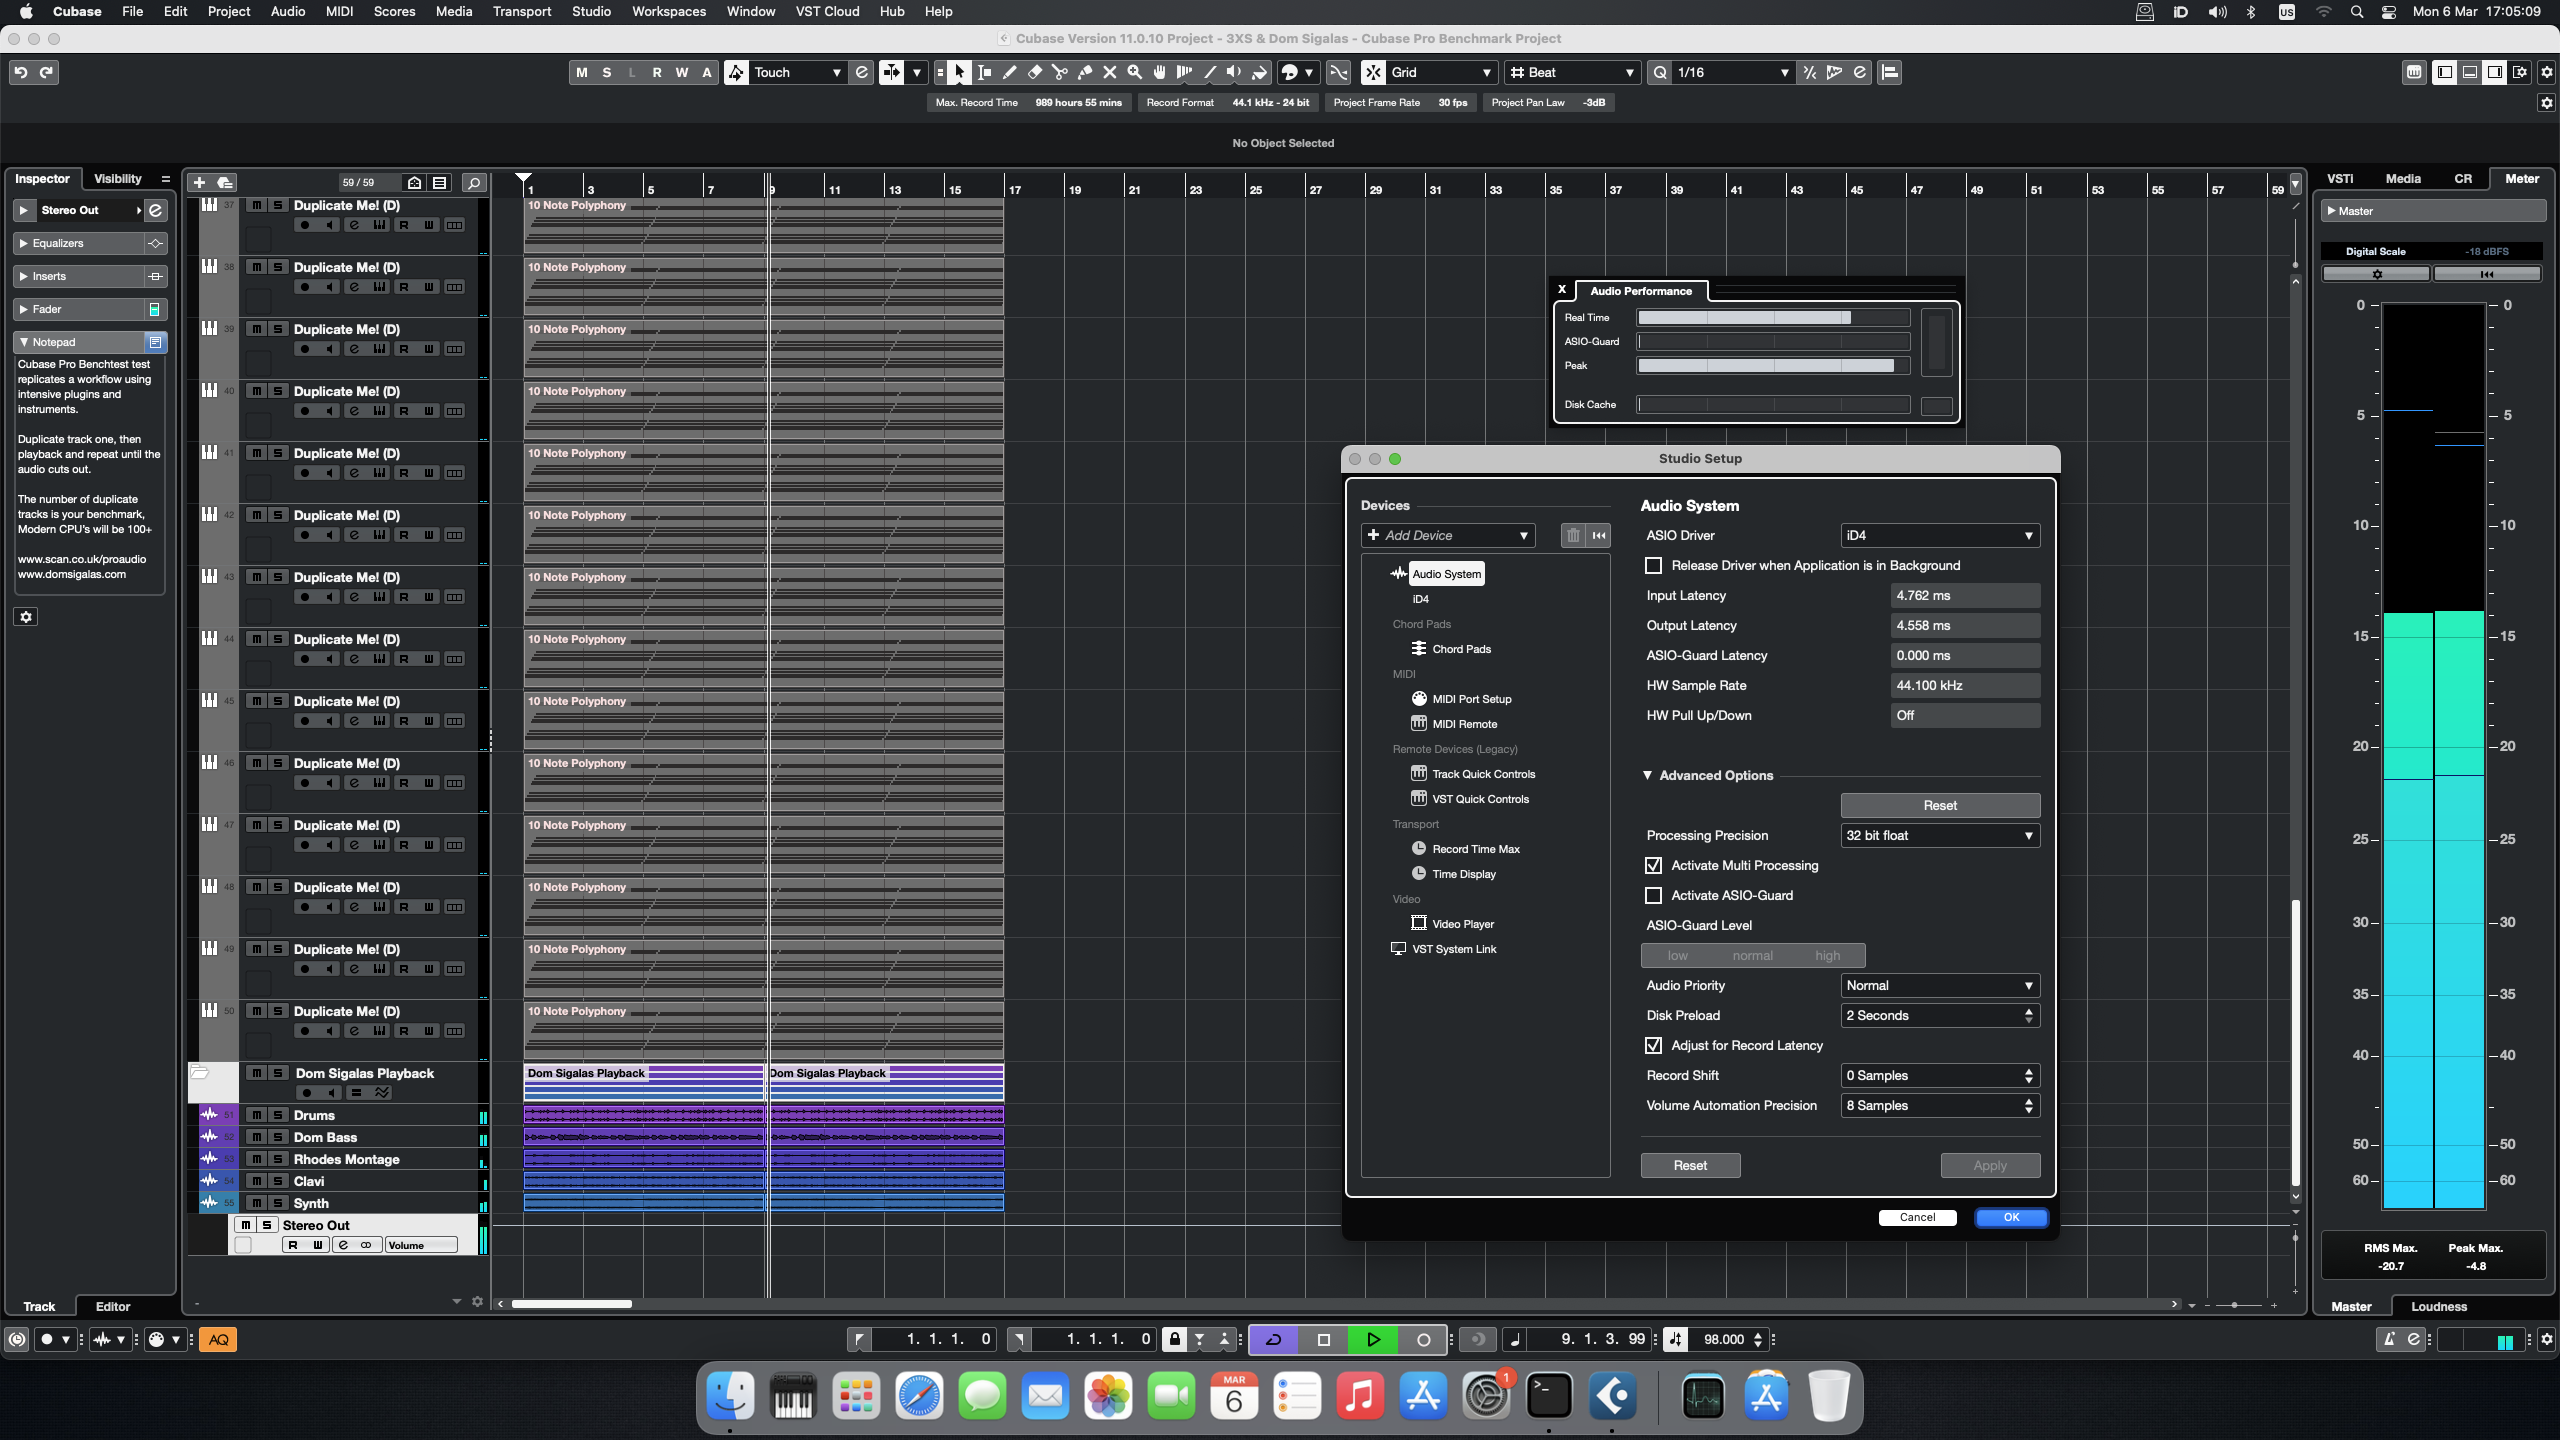The height and width of the screenshot is (1440, 2560).
Task: Select the Scissors split tool
Action: pos(1059,72)
